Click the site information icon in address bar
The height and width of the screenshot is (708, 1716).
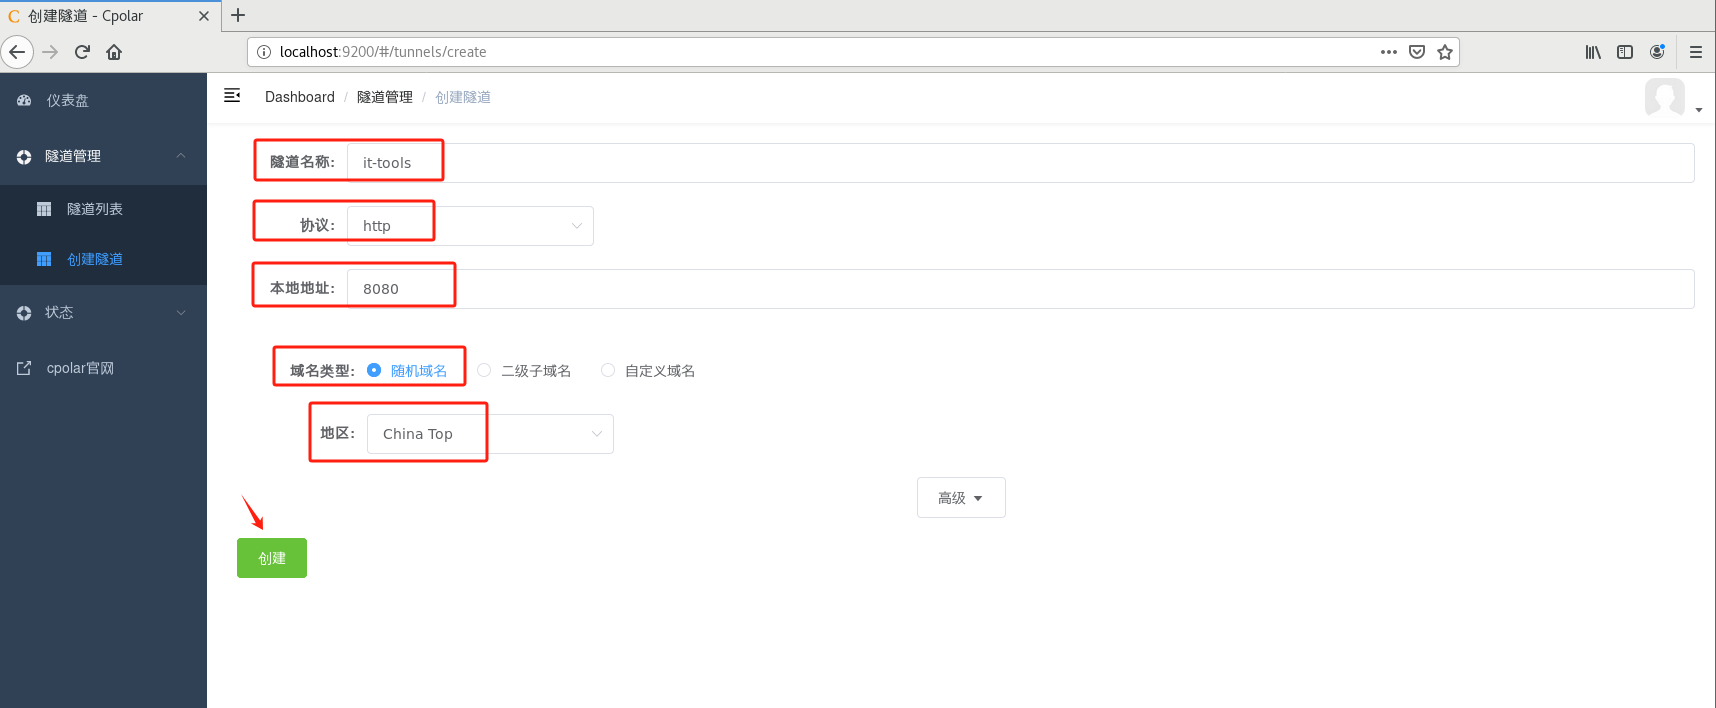(x=264, y=52)
